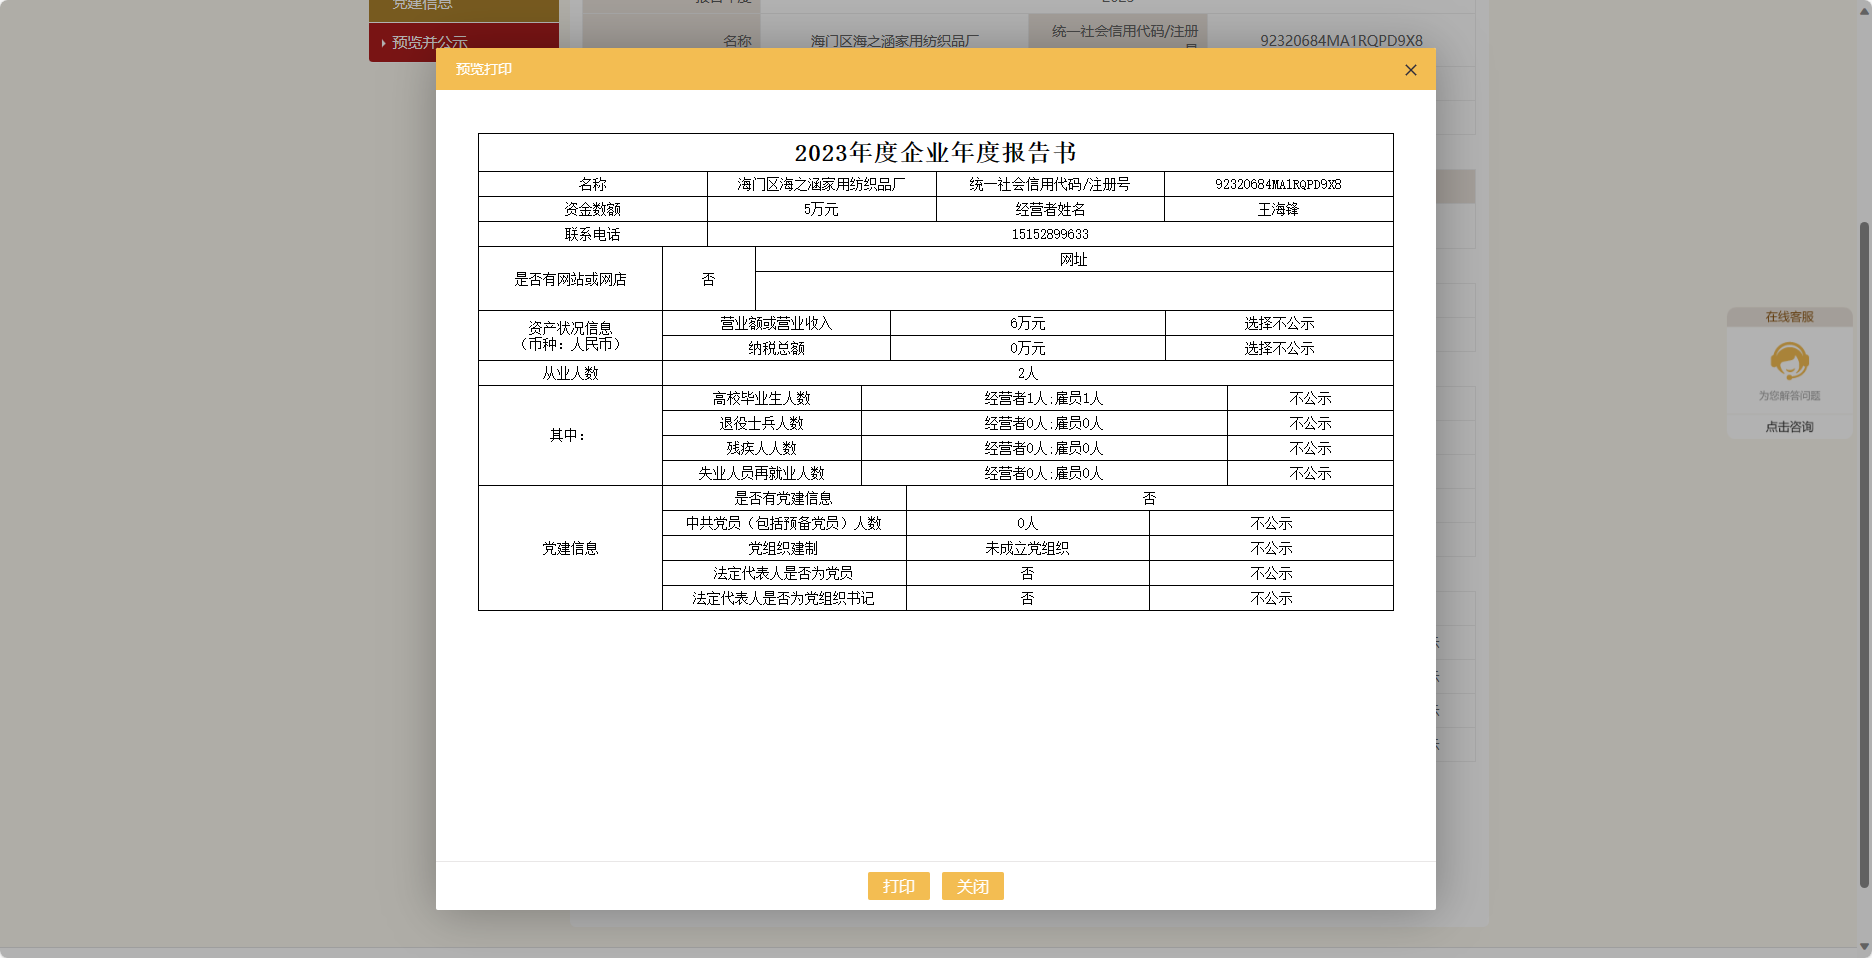Click the 营业额或营业收入 label cell
This screenshot has height=958, width=1872.
[776, 323]
